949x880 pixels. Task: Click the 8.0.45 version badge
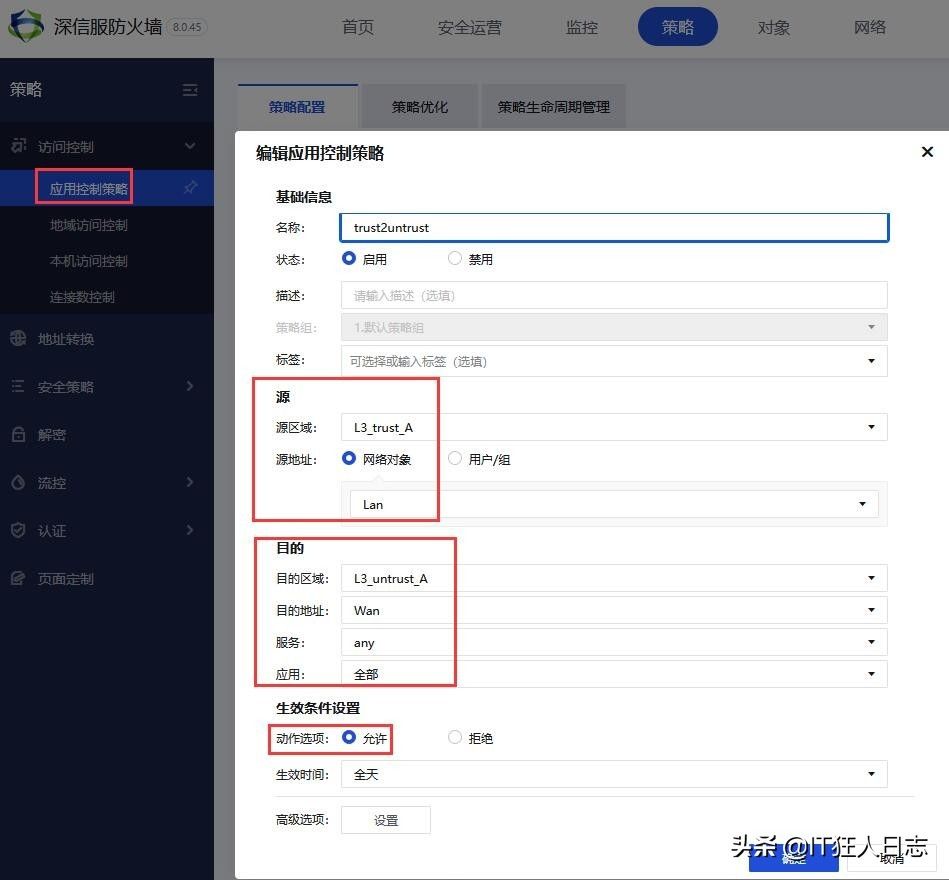[187, 27]
